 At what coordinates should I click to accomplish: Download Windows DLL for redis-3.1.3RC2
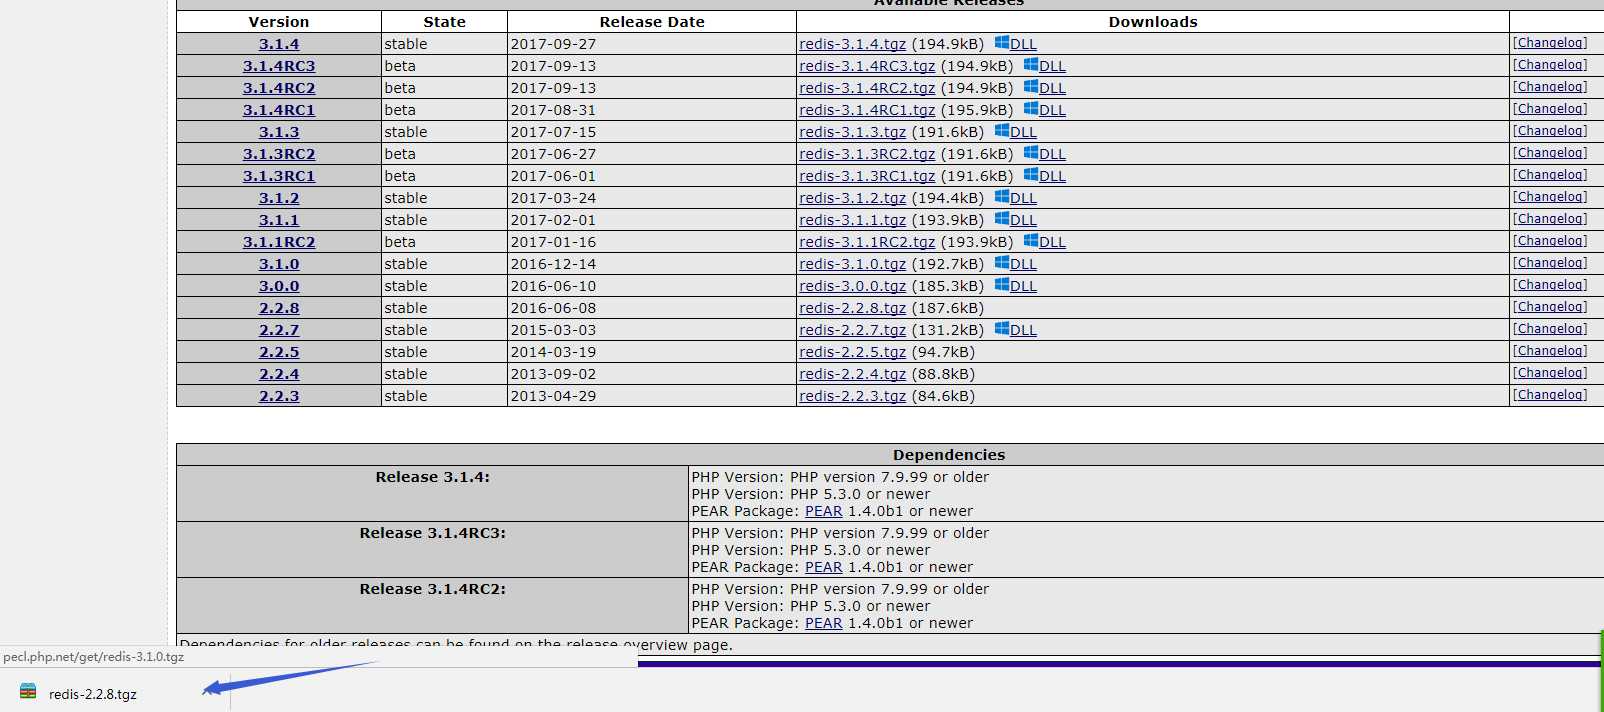click(x=1045, y=154)
